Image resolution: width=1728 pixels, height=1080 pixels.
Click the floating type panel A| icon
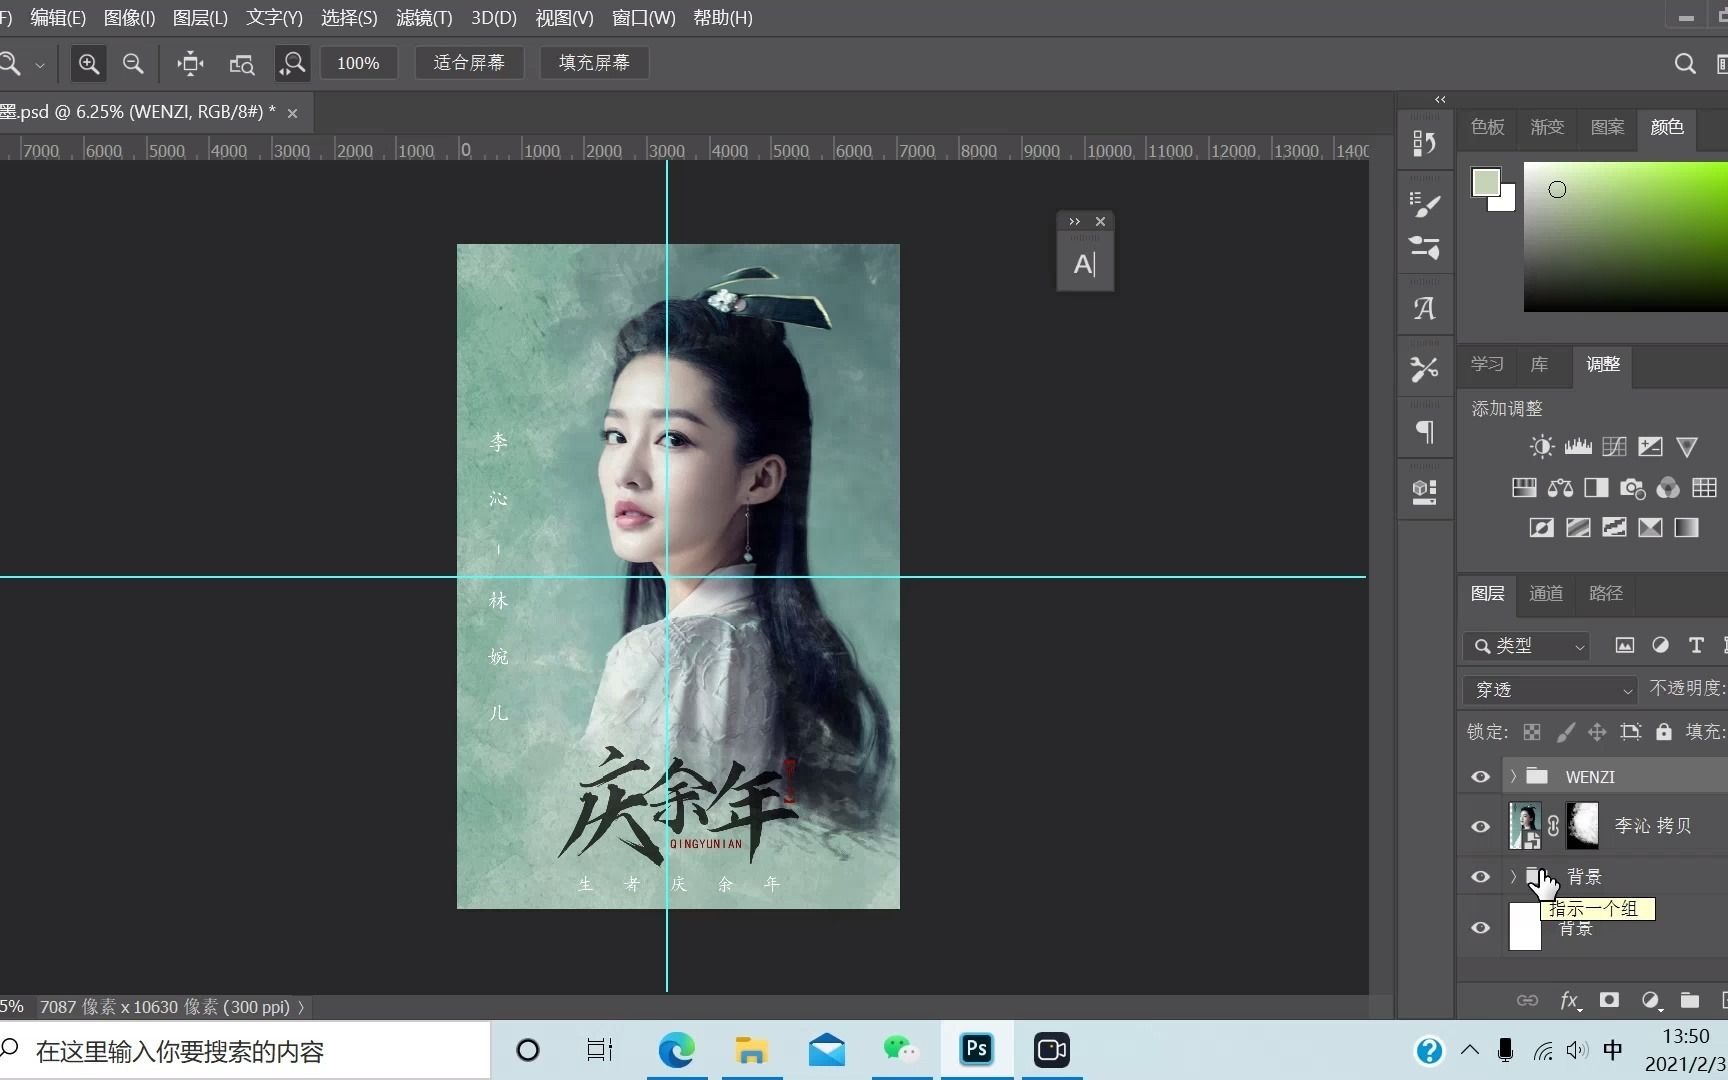[x=1085, y=265]
